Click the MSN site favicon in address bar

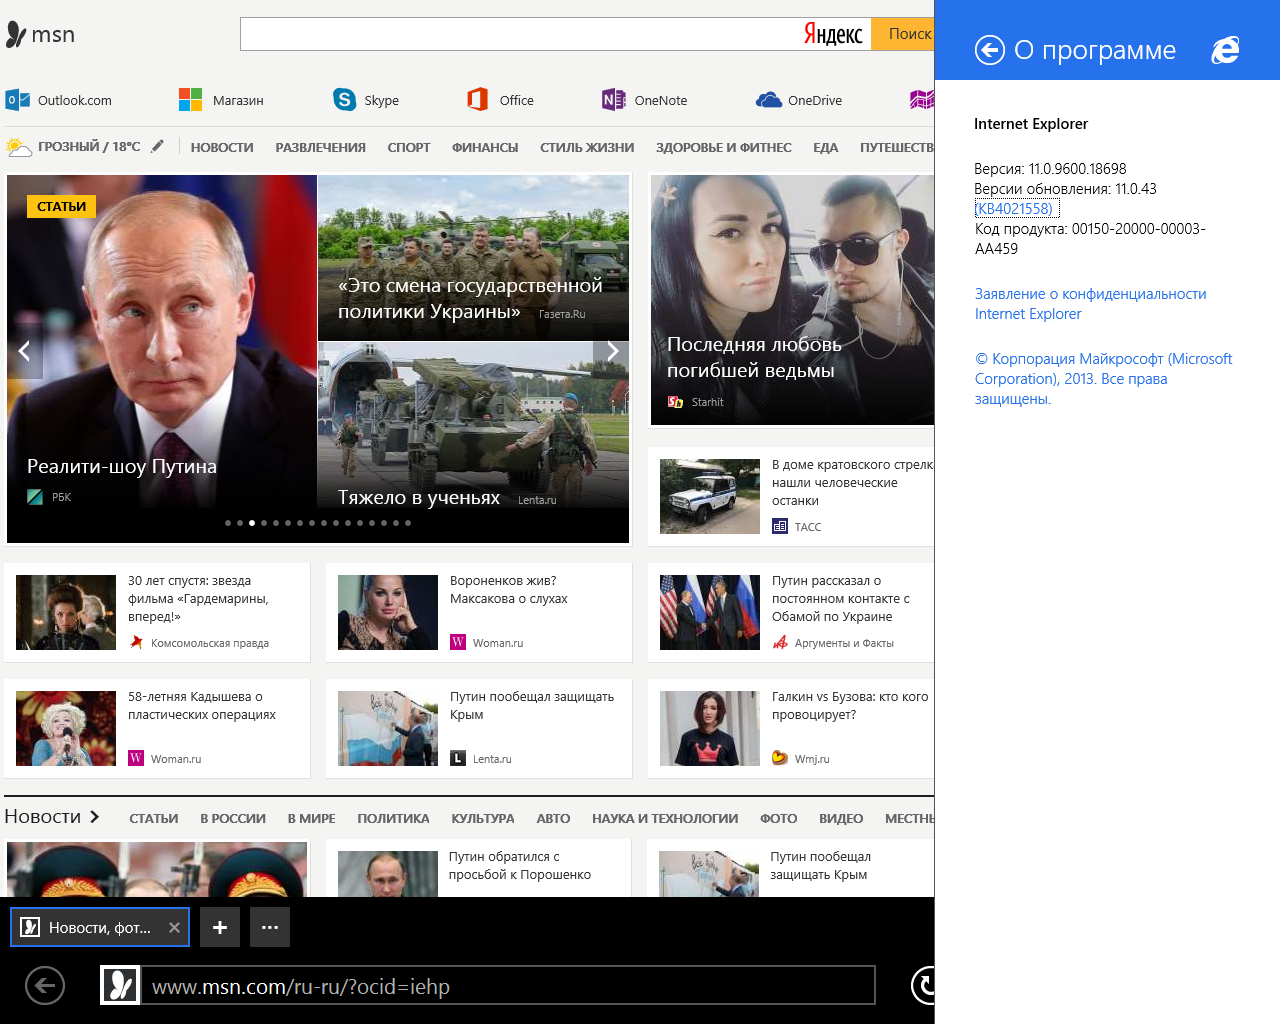120,986
